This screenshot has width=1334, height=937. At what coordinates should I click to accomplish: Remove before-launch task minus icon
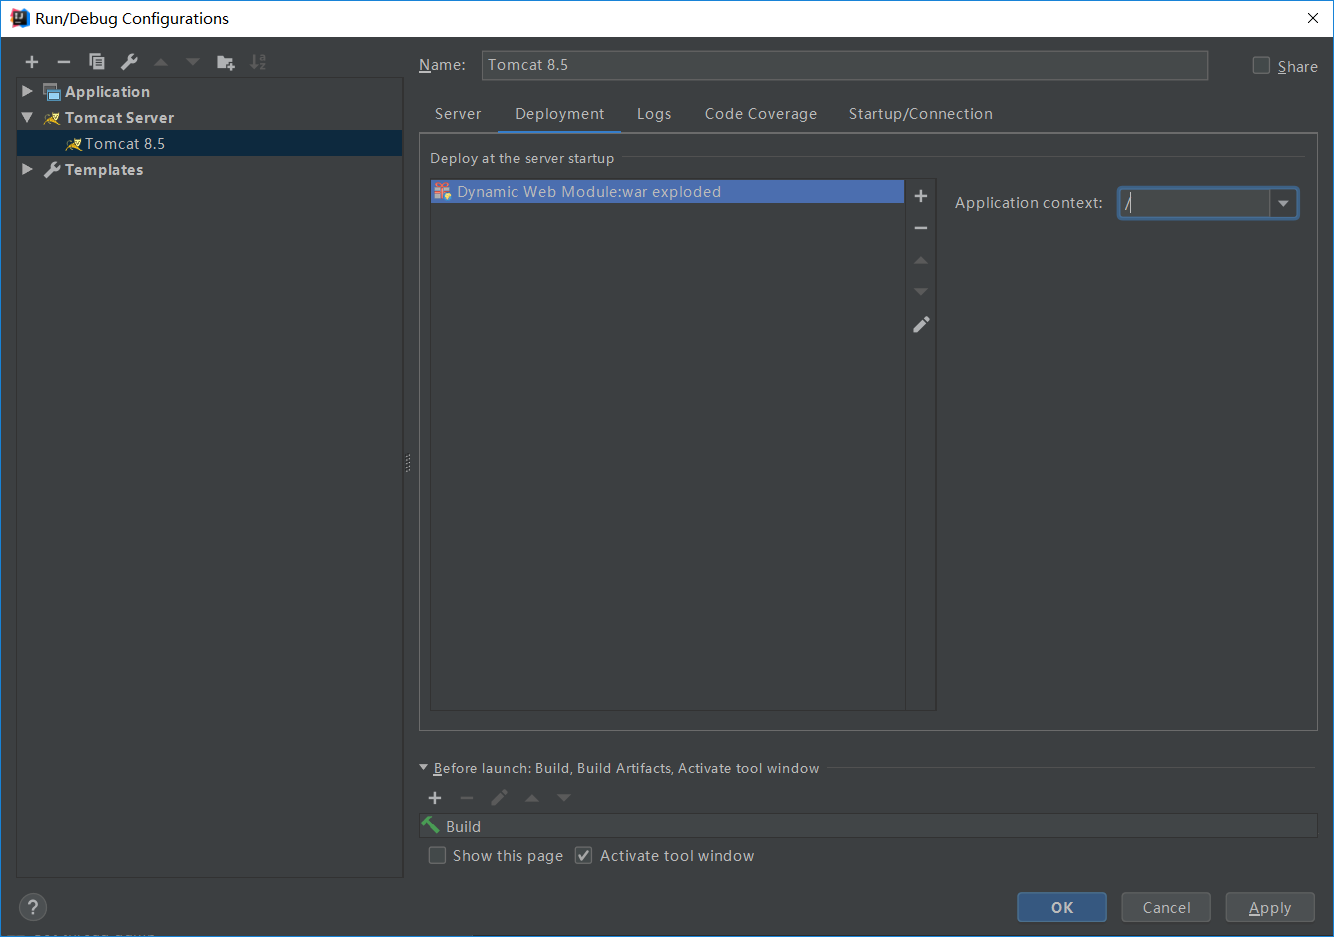(467, 798)
